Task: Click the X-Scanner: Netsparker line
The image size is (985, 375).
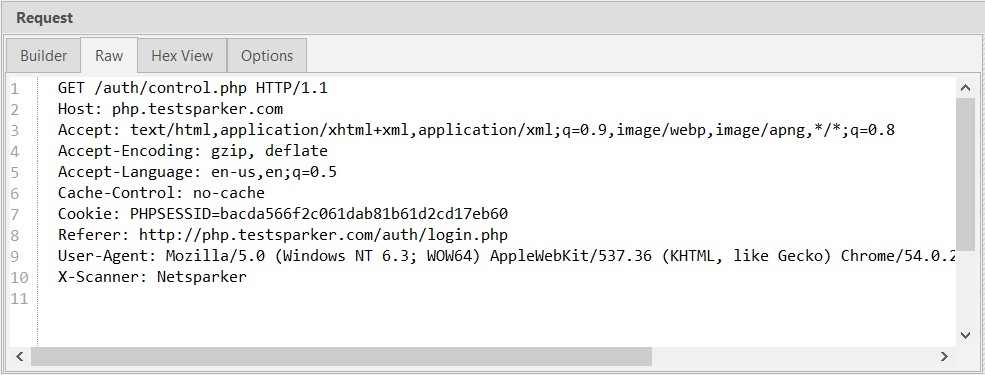Action: (x=152, y=276)
